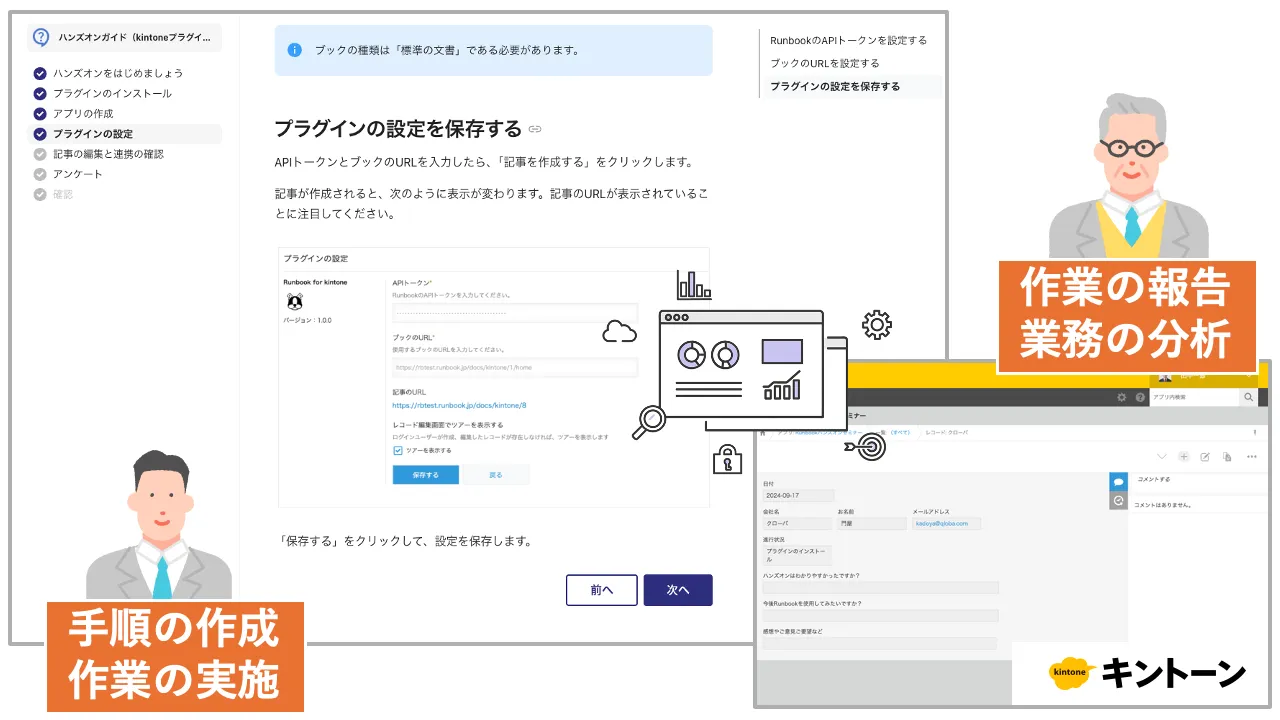
Task: Go to プラグインのインストール step
Action: click(111, 93)
